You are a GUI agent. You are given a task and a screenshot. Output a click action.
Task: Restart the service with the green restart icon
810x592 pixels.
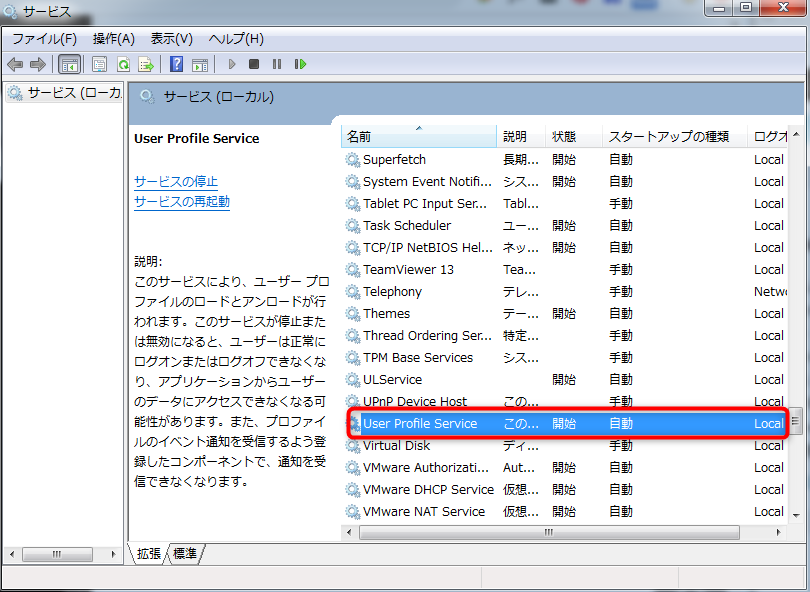(300, 64)
